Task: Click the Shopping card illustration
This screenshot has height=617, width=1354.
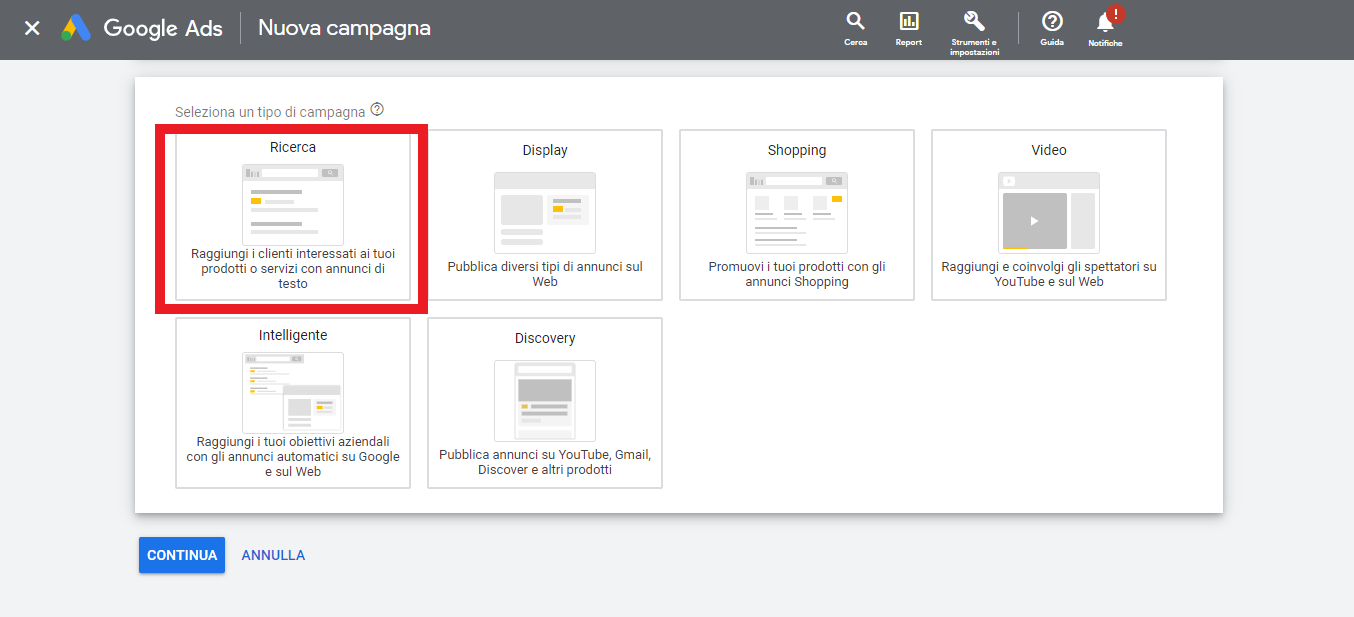Action: [797, 212]
